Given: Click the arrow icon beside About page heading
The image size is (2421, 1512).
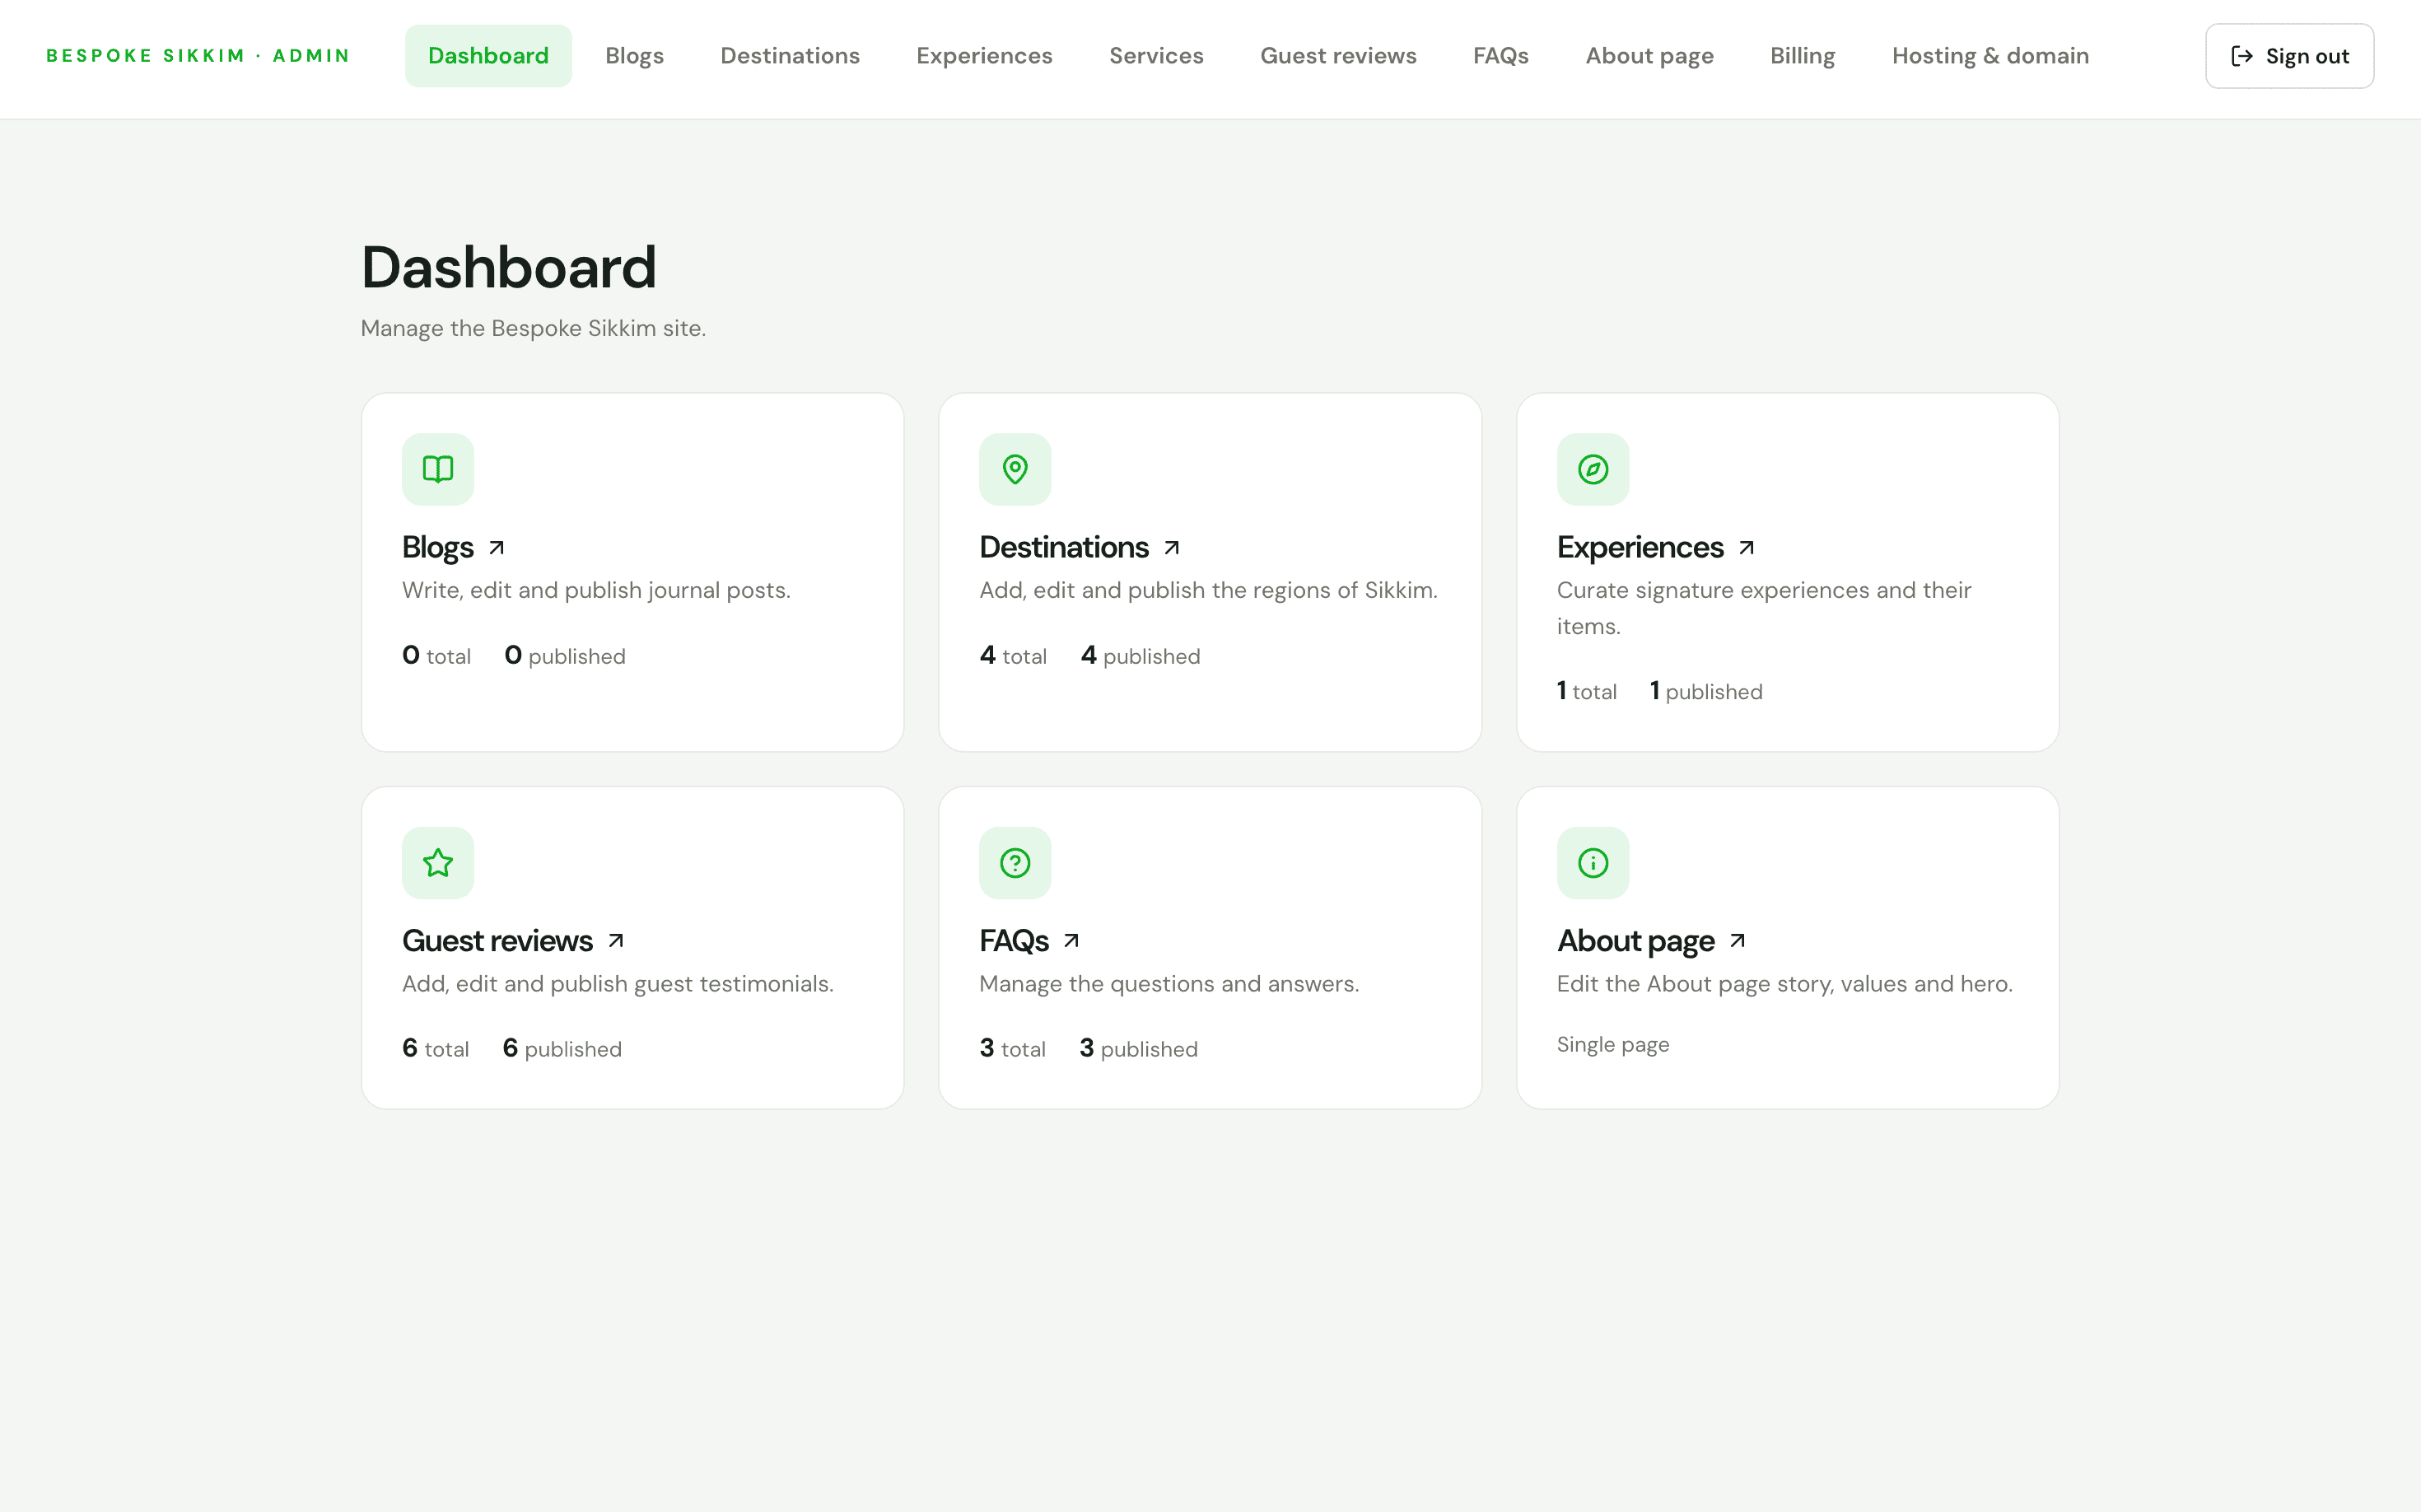Looking at the screenshot, I should click(1738, 941).
